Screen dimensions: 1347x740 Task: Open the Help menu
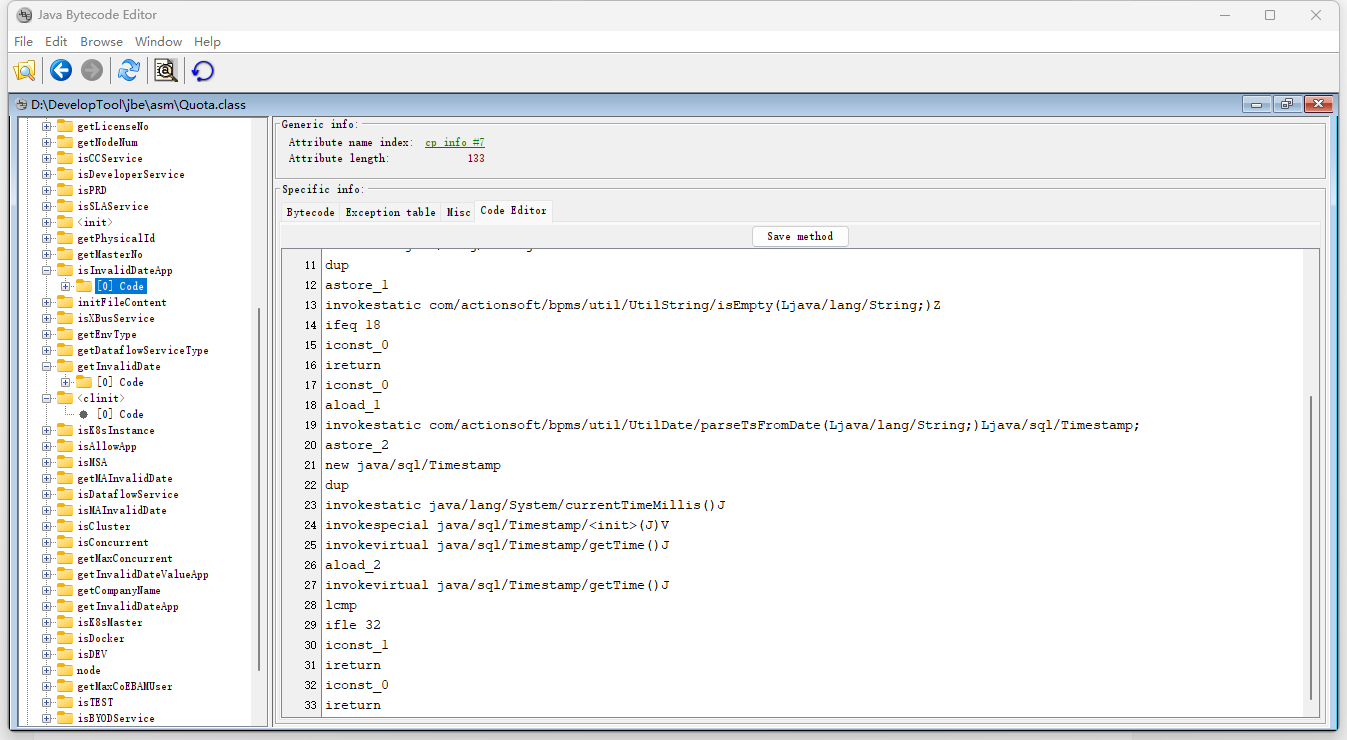[x=207, y=42]
